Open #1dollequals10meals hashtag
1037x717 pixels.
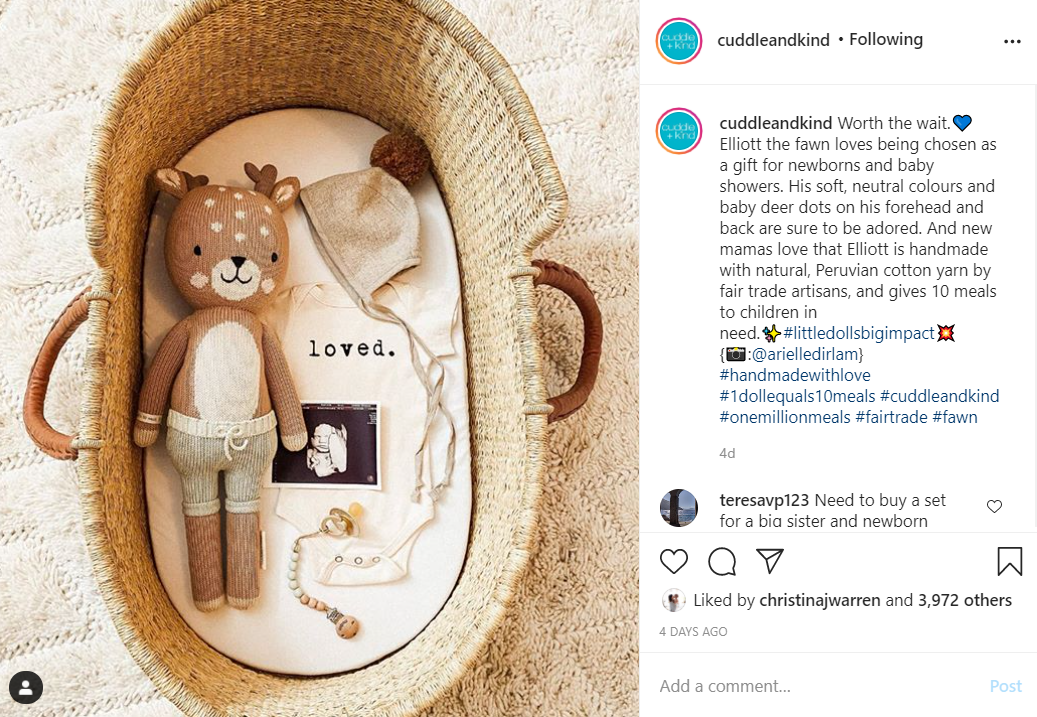click(x=797, y=396)
